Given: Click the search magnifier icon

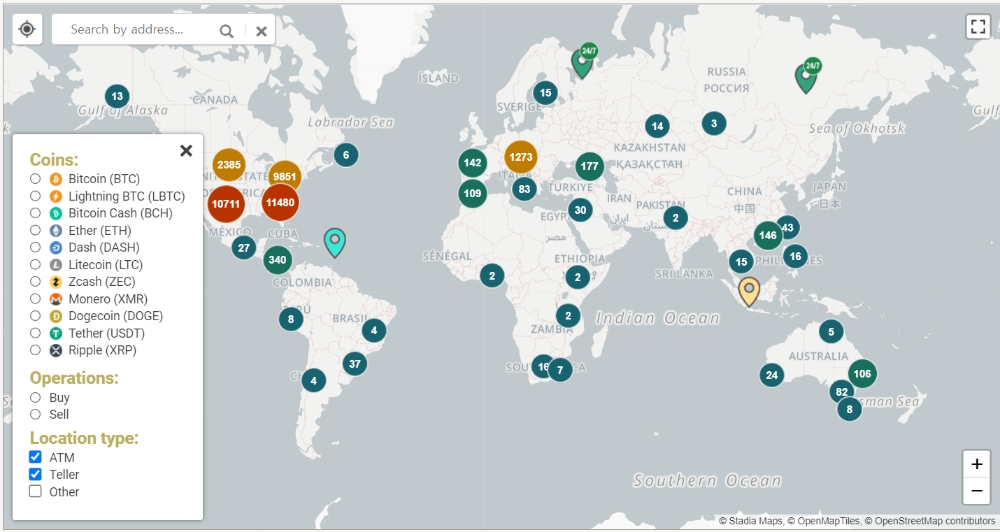Looking at the screenshot, I should tap(226, 31).
